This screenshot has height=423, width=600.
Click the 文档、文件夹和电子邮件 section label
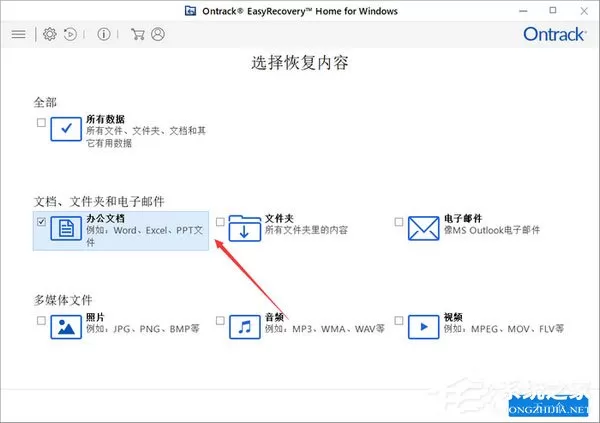pyautogui.click(x=99, y=201)
